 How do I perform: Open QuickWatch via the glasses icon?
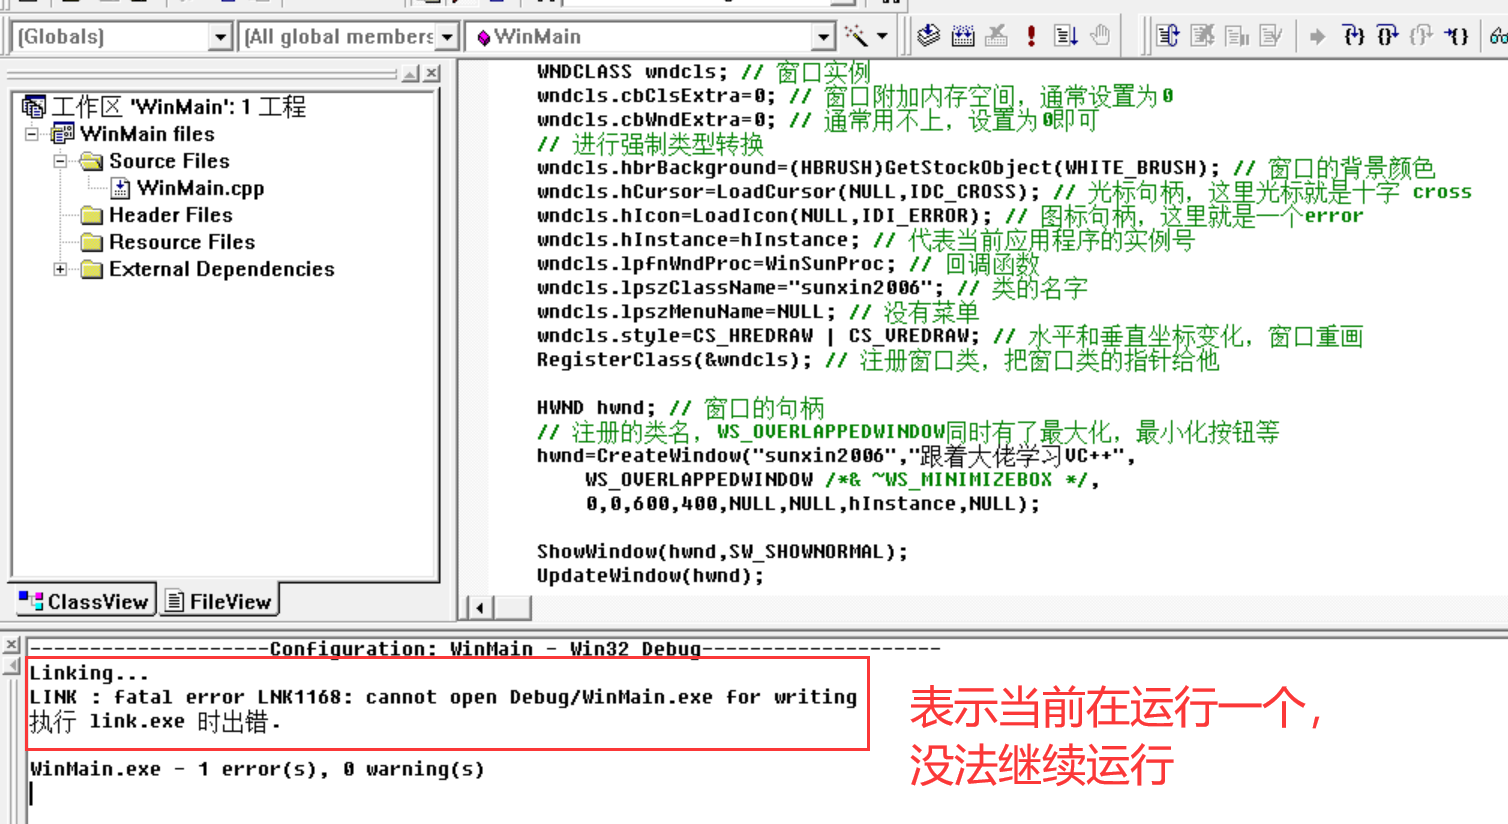(1497, 36)
